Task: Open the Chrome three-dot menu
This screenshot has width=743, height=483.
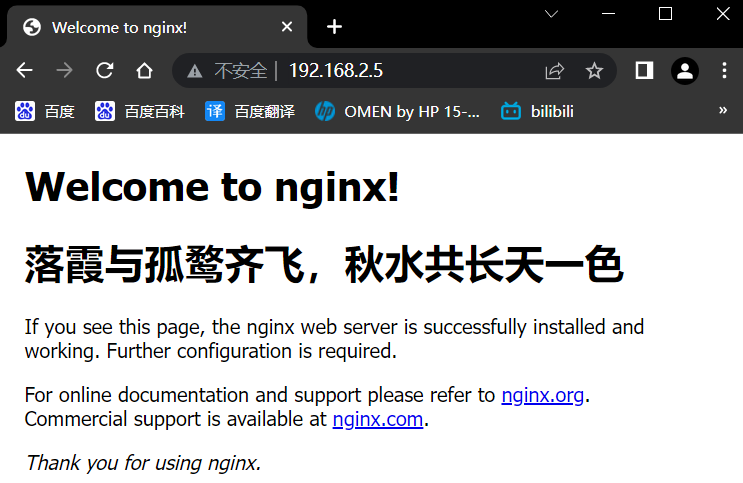Action: coord(724,71)
